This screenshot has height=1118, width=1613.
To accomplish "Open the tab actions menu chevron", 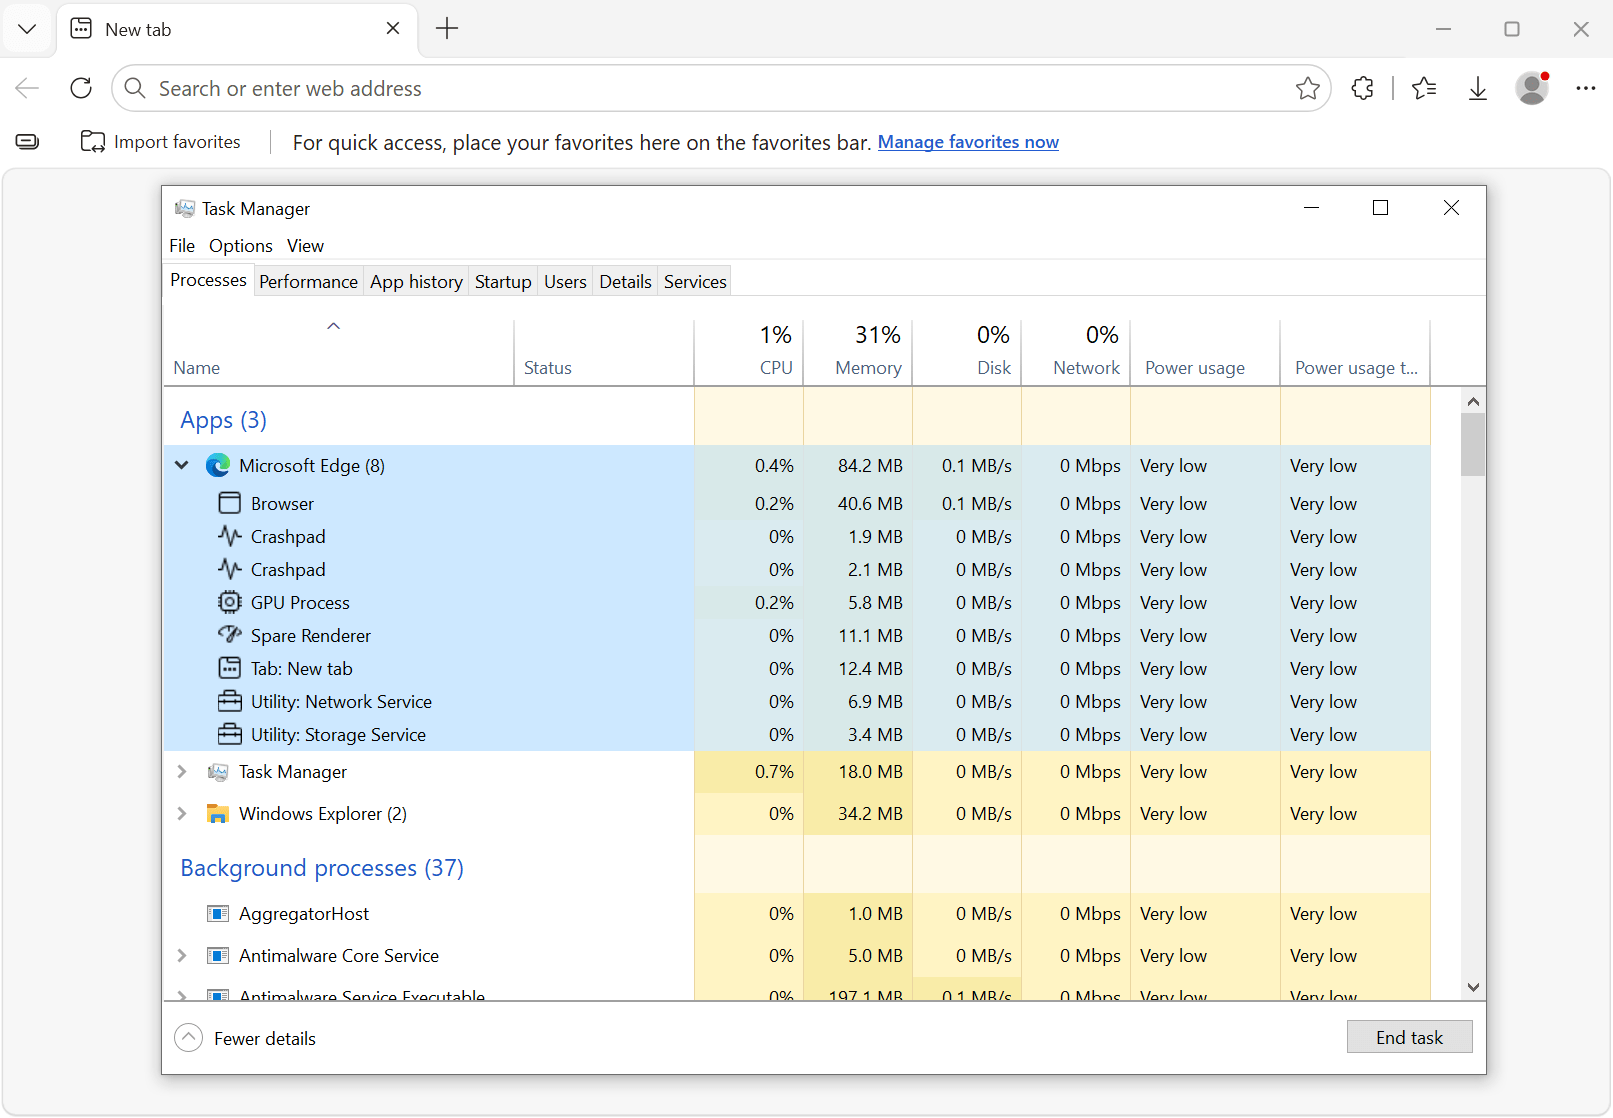I will (x=27, y=29).
